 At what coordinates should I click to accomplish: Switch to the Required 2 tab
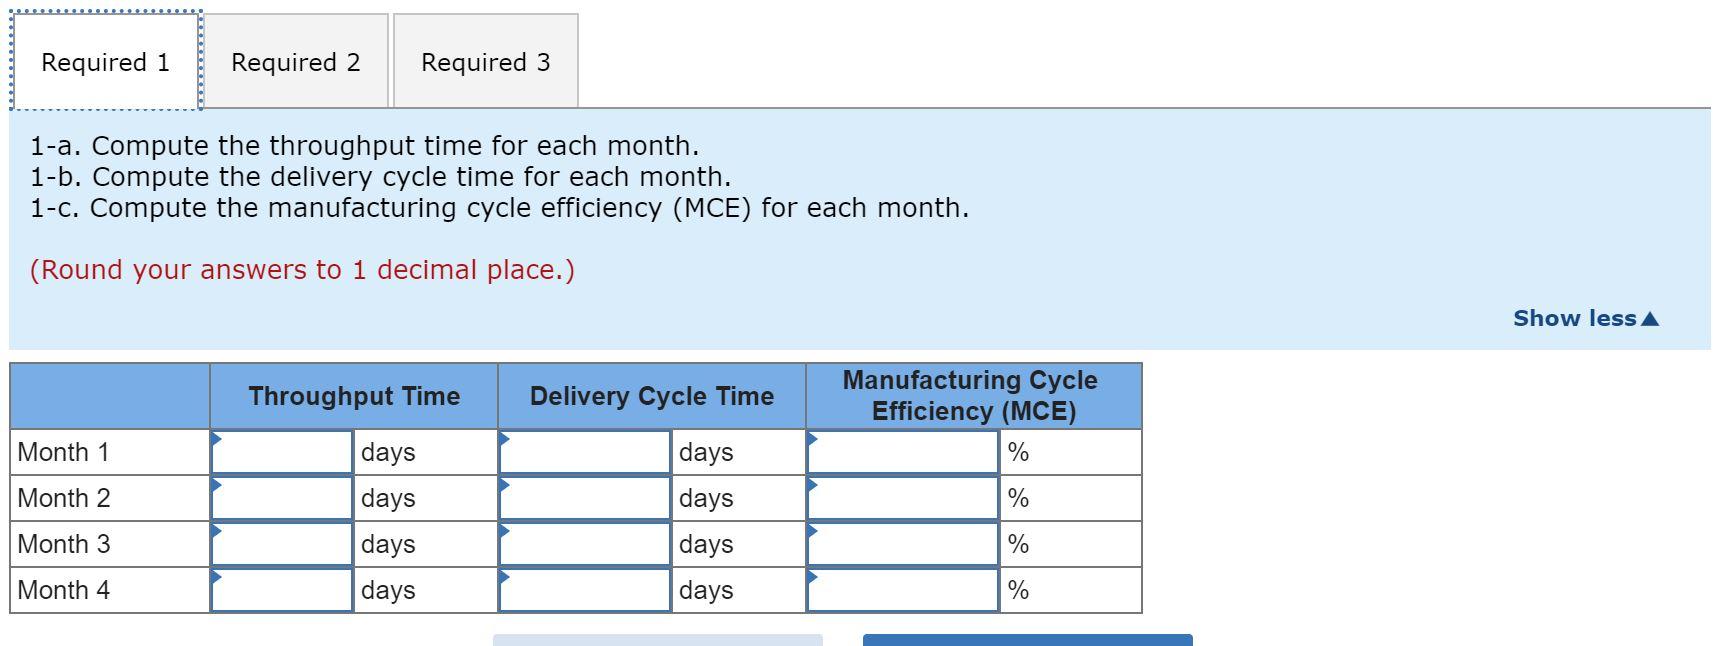pyautogui.click(x=295, y=62)
